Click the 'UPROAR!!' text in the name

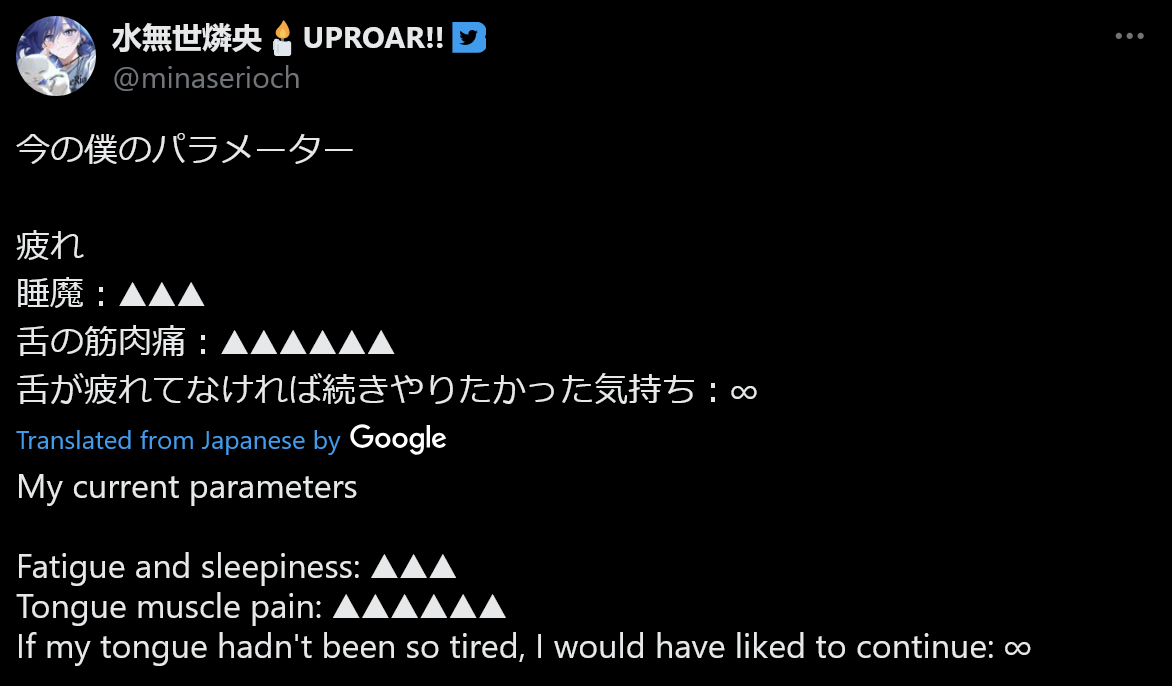click(x=373, y=38)
